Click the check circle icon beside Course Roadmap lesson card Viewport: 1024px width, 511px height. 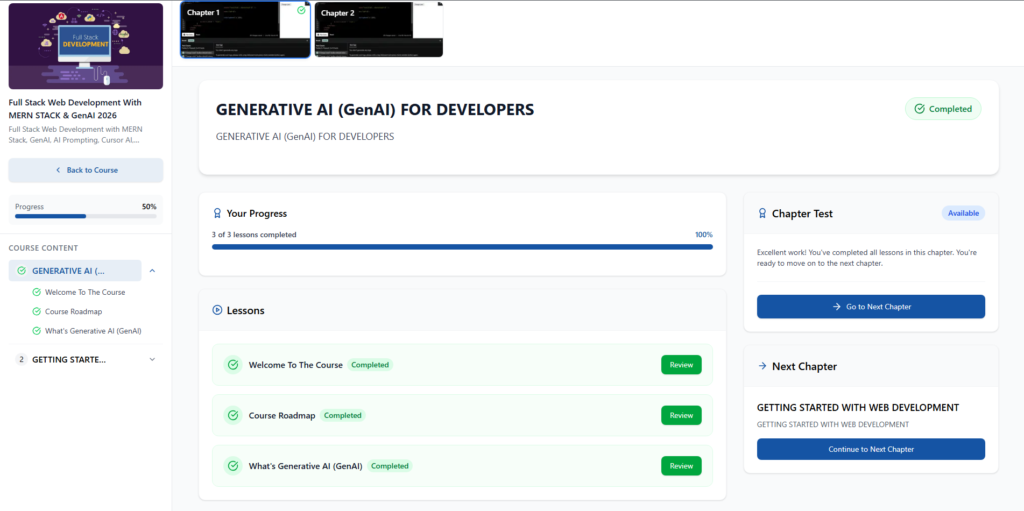pyautogui.click(x=232, y=415)
